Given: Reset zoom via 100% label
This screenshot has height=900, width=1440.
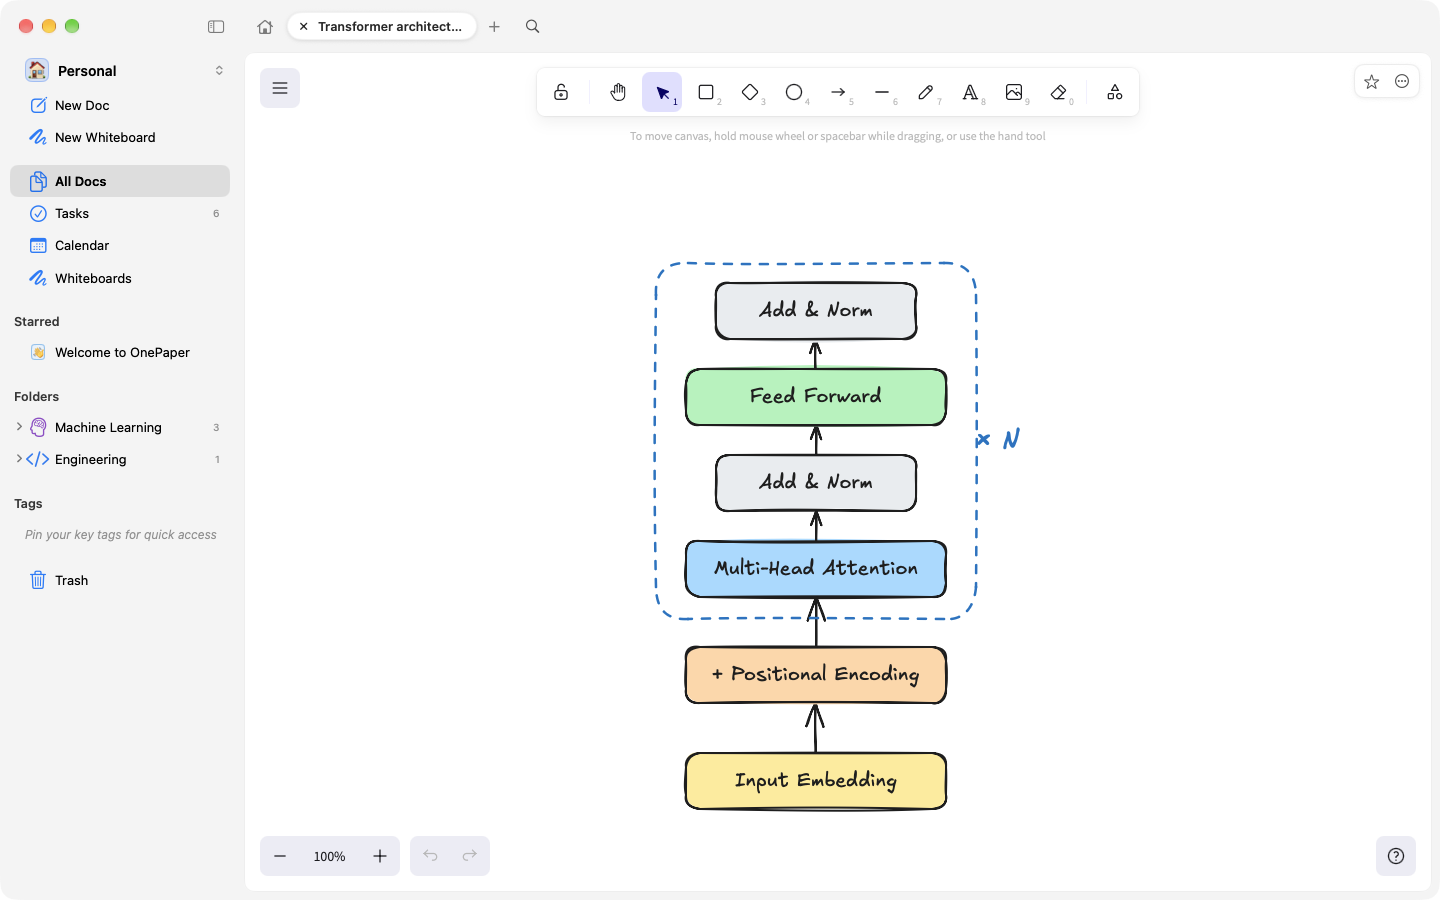Looking at the screenshot, I should pyautogui.click(x=330, y=857).
